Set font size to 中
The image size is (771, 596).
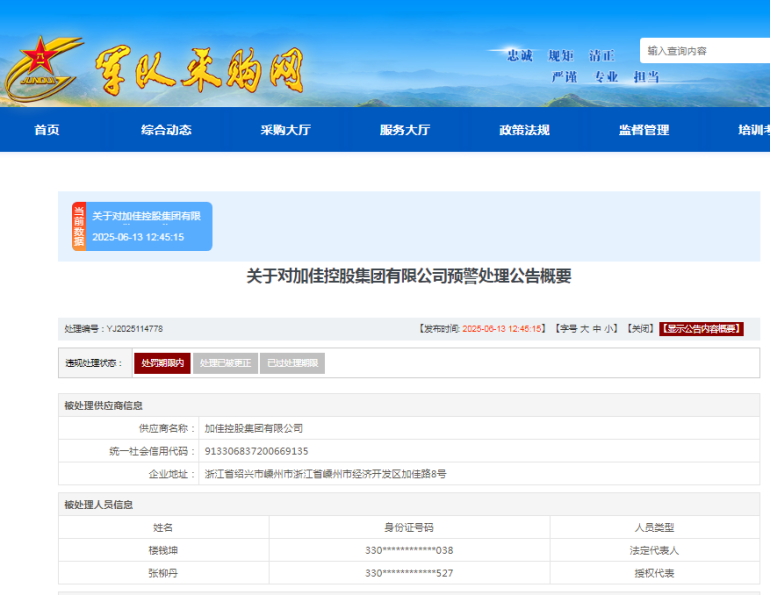[596, 329]
